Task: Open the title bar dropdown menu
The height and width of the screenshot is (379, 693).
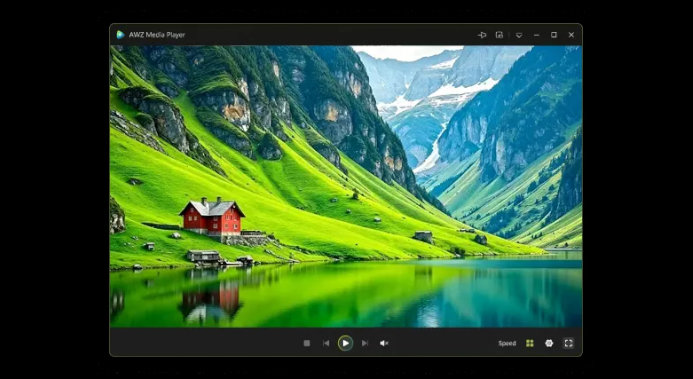Action: [x=519, y=35]
